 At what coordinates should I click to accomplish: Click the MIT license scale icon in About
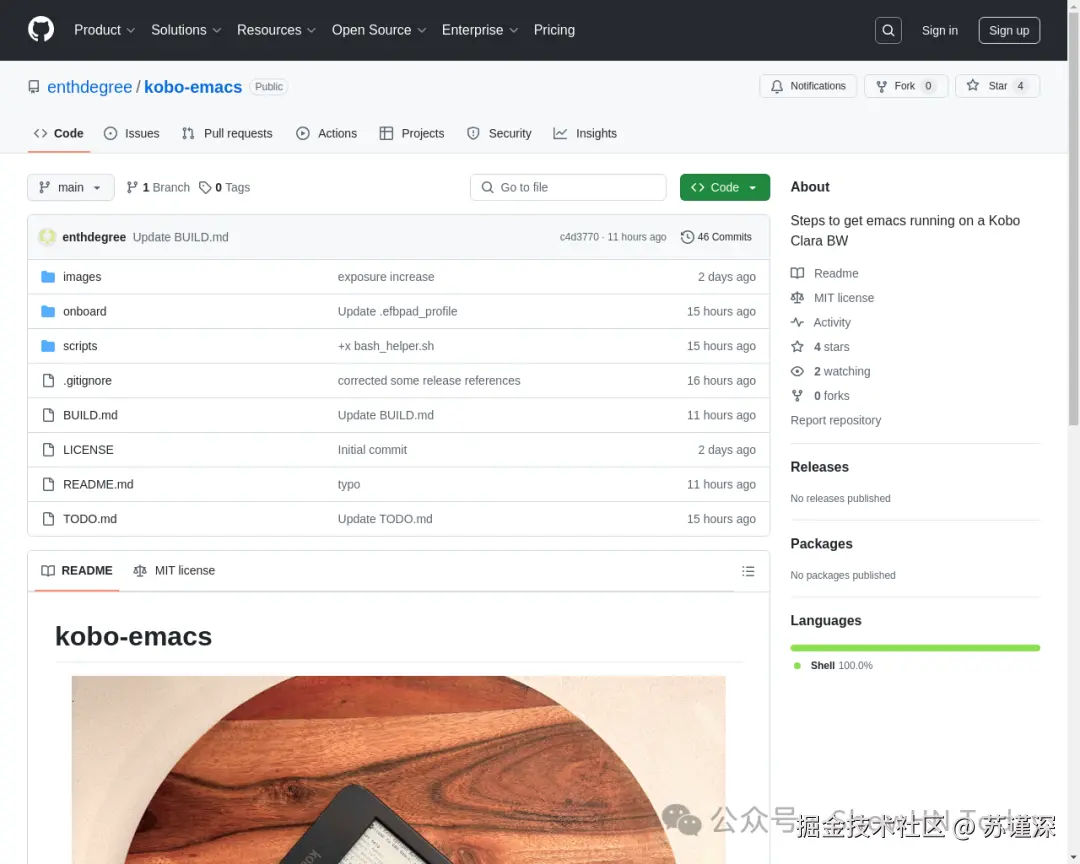(x=797, y=298)
